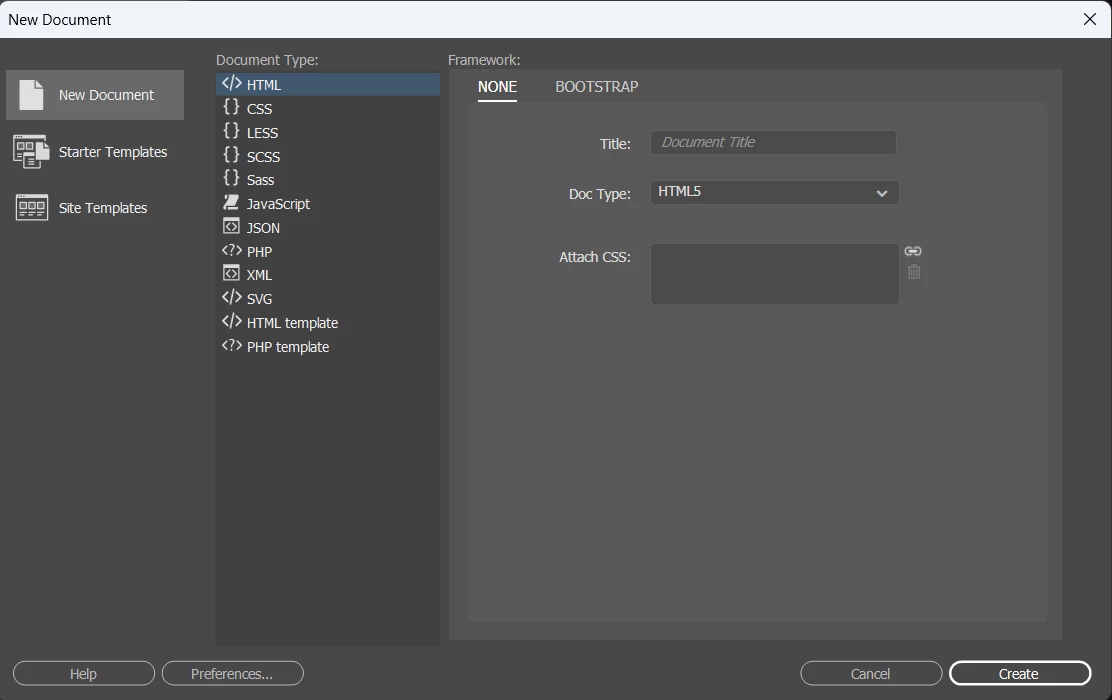Click the XML file icon
The height and width of the screenshot is (700, 1112).
tap(231, 273)
